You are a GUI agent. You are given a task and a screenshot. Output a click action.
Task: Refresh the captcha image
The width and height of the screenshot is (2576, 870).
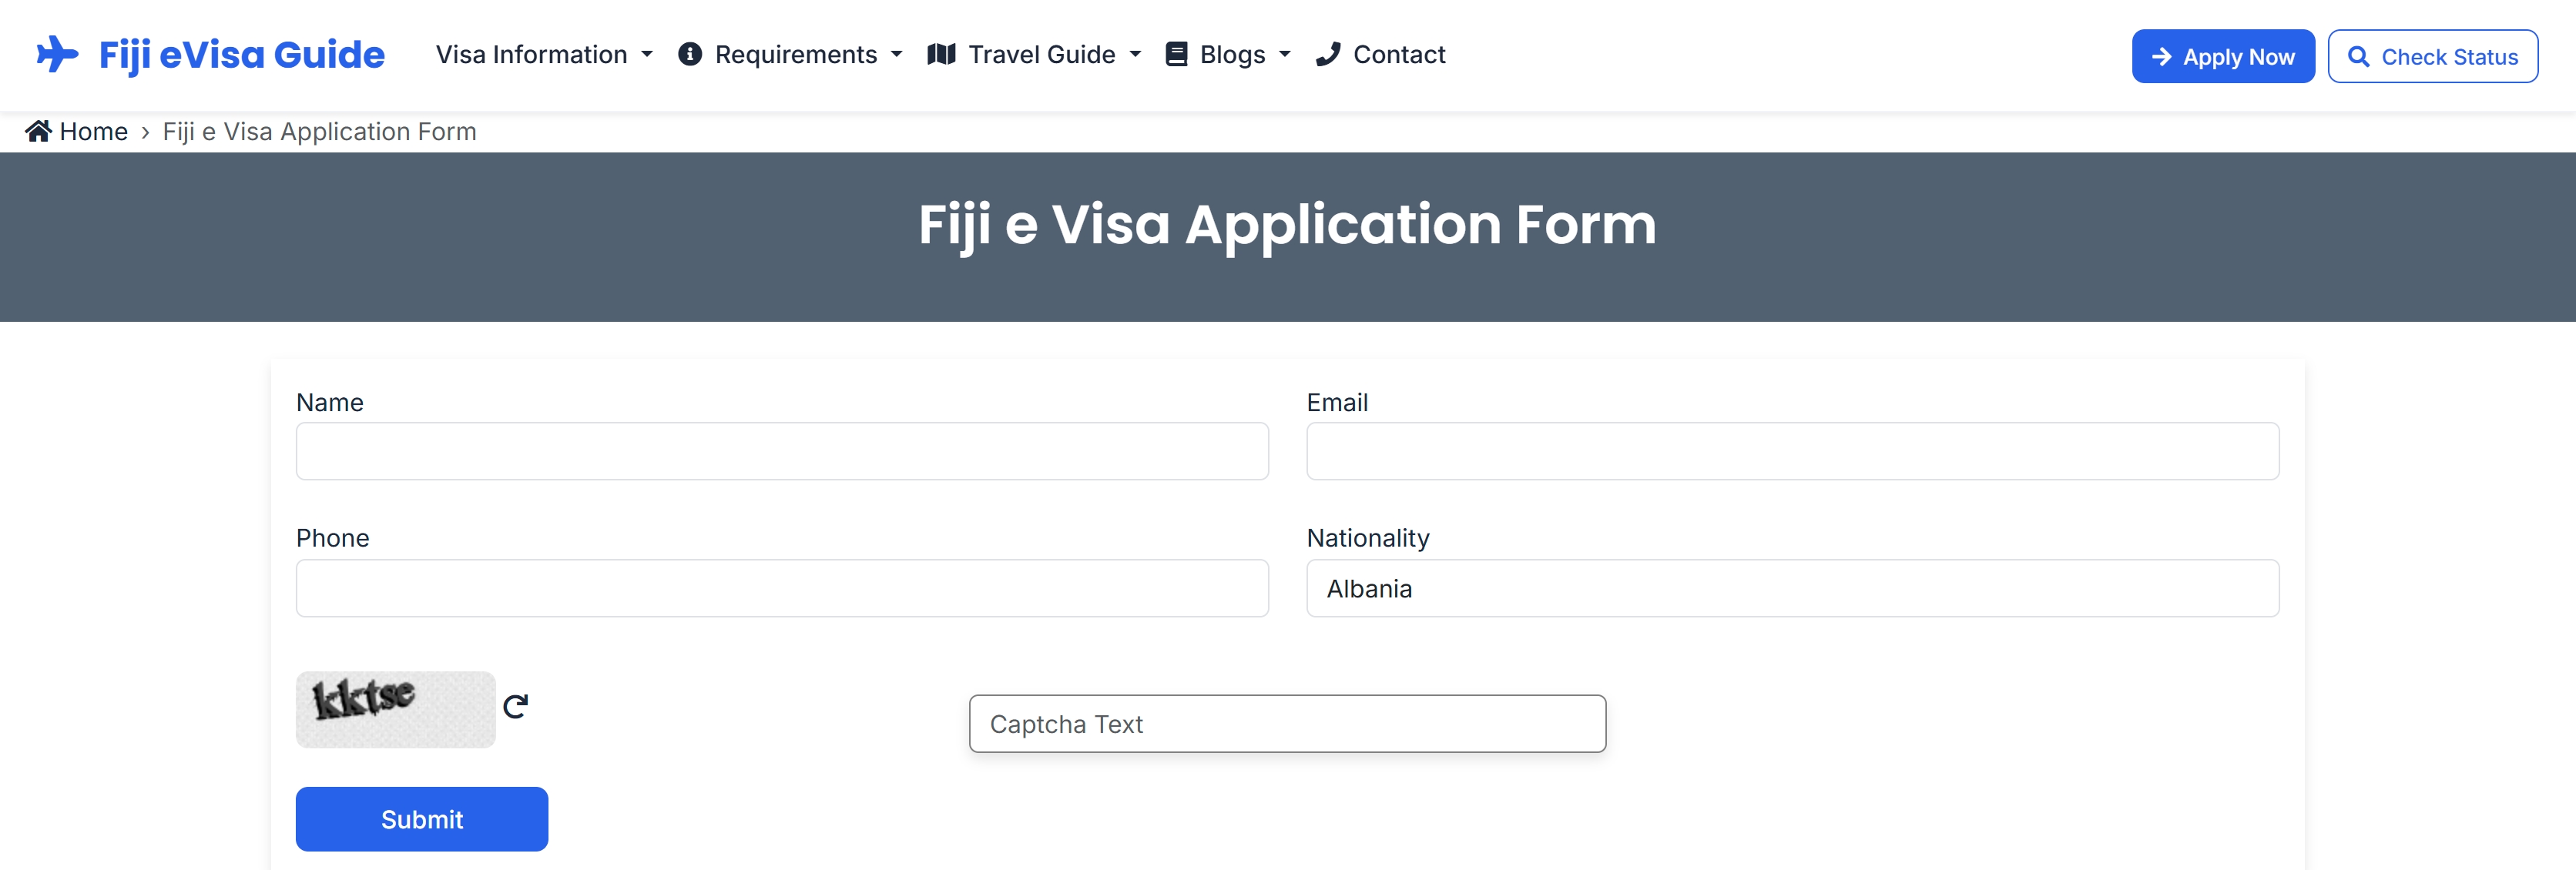515,707
